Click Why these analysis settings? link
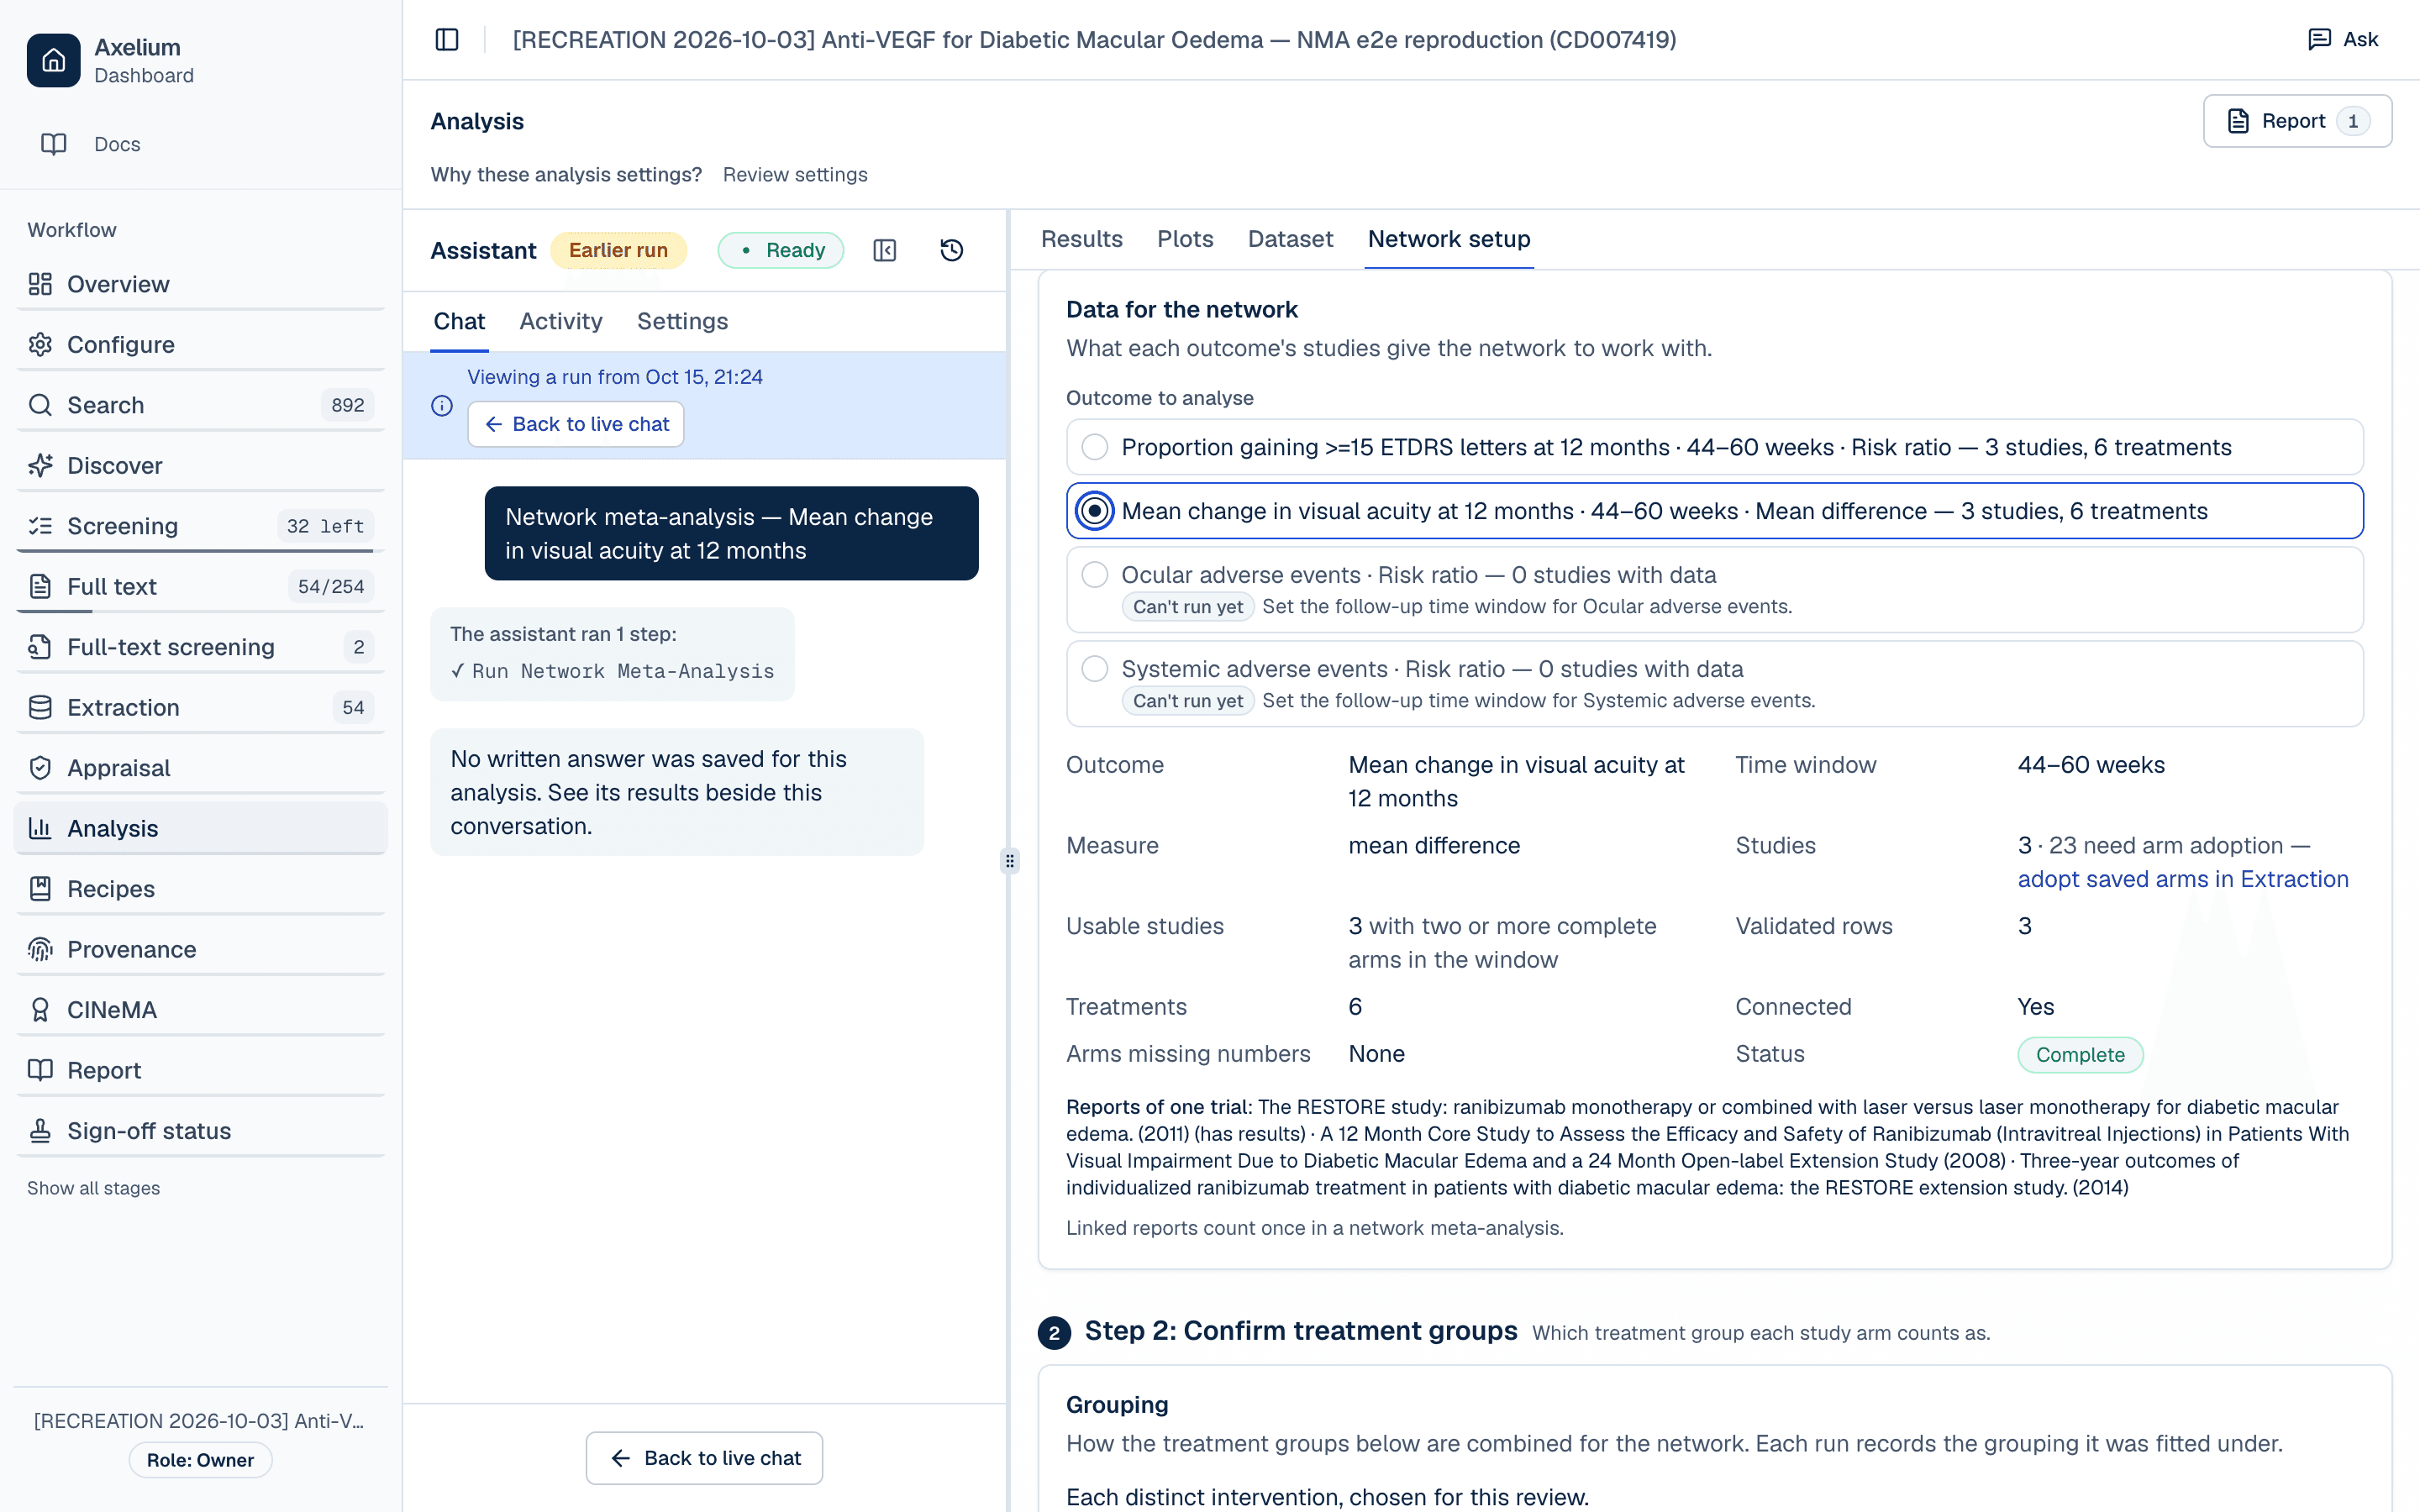 [566, 174]
